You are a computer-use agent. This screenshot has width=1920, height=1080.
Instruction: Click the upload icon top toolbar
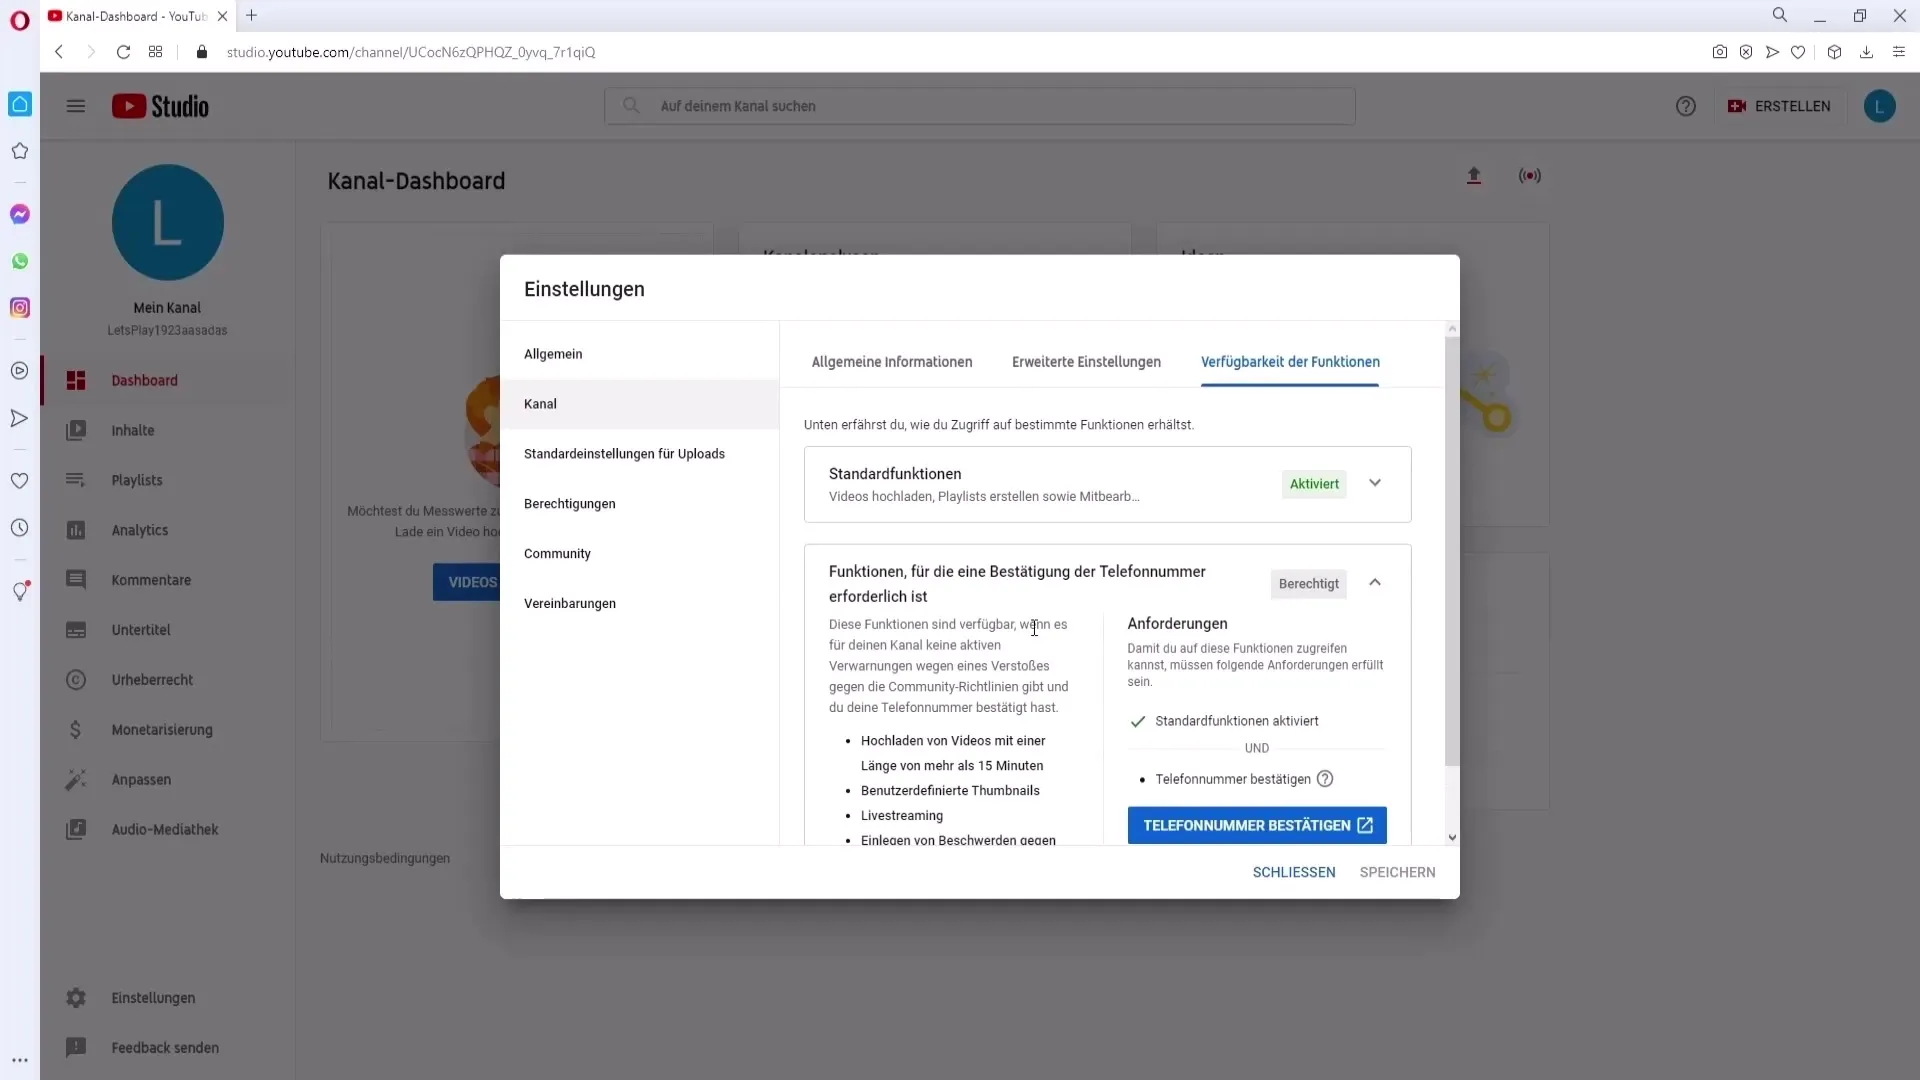click(1474, 175)
